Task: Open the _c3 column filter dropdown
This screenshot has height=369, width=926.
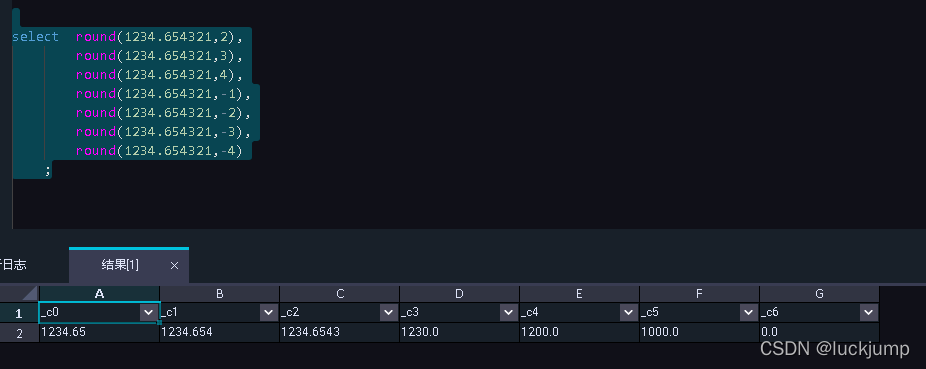Action: point(508,312)
